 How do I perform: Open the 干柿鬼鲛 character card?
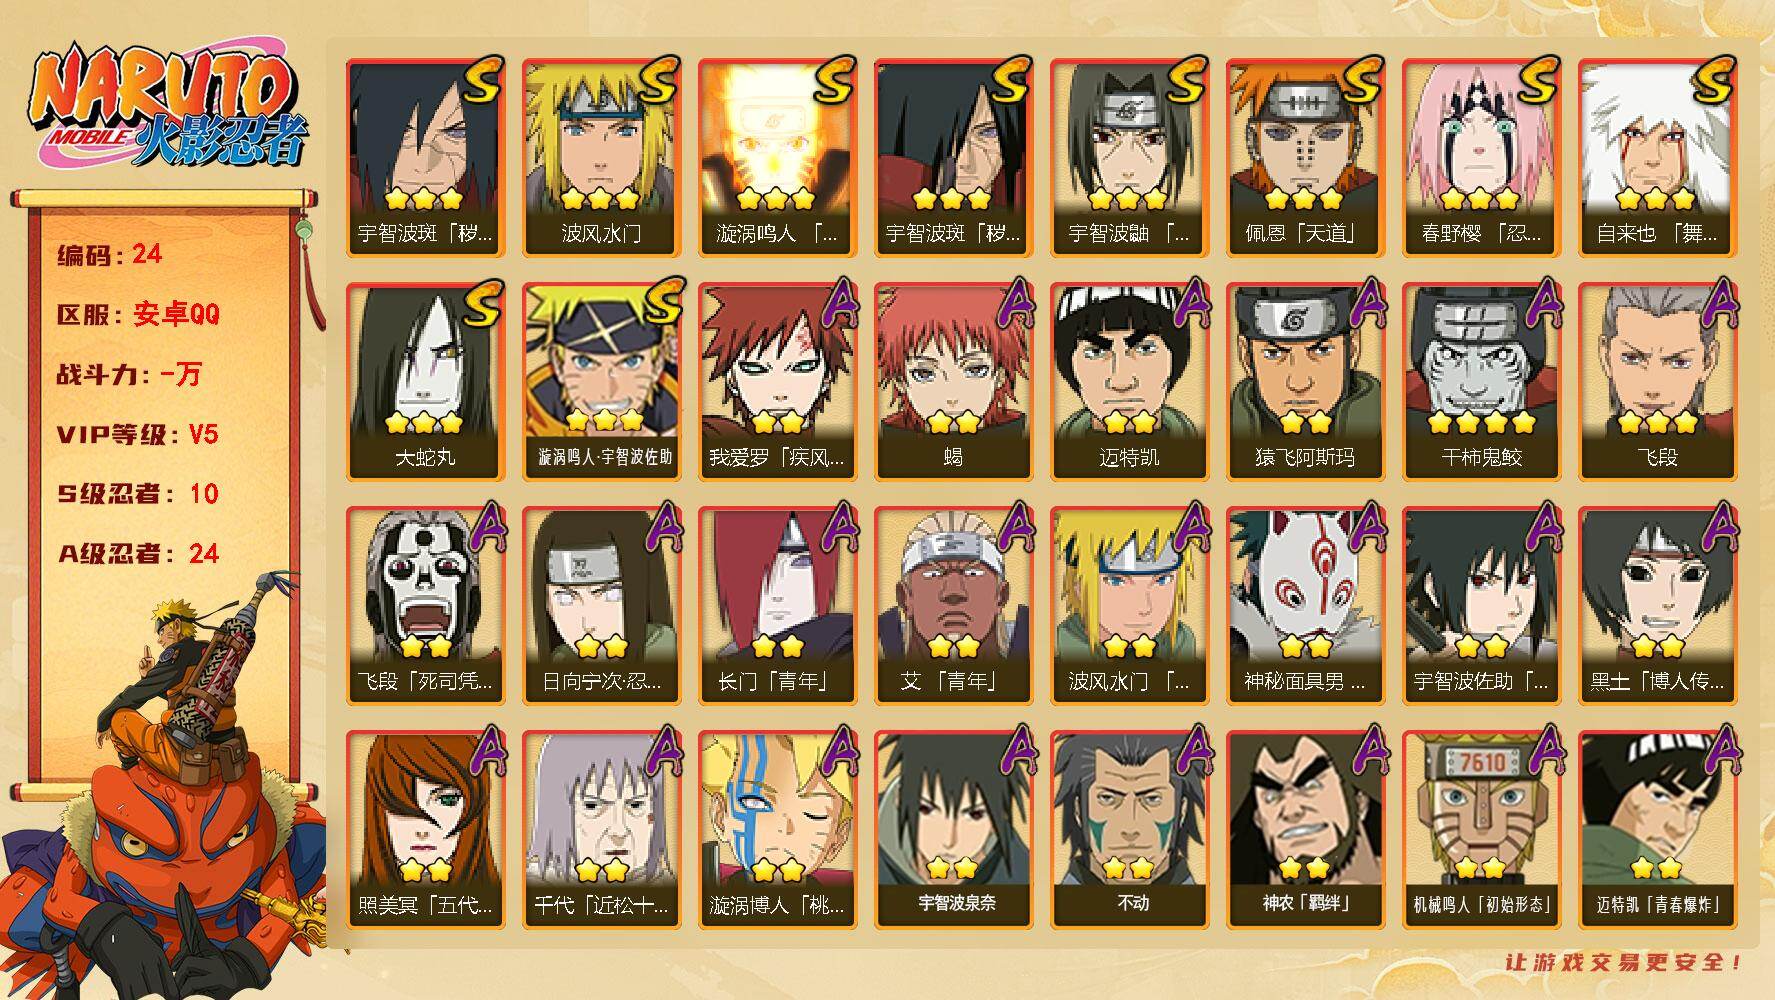click(x=1481, y=382)
